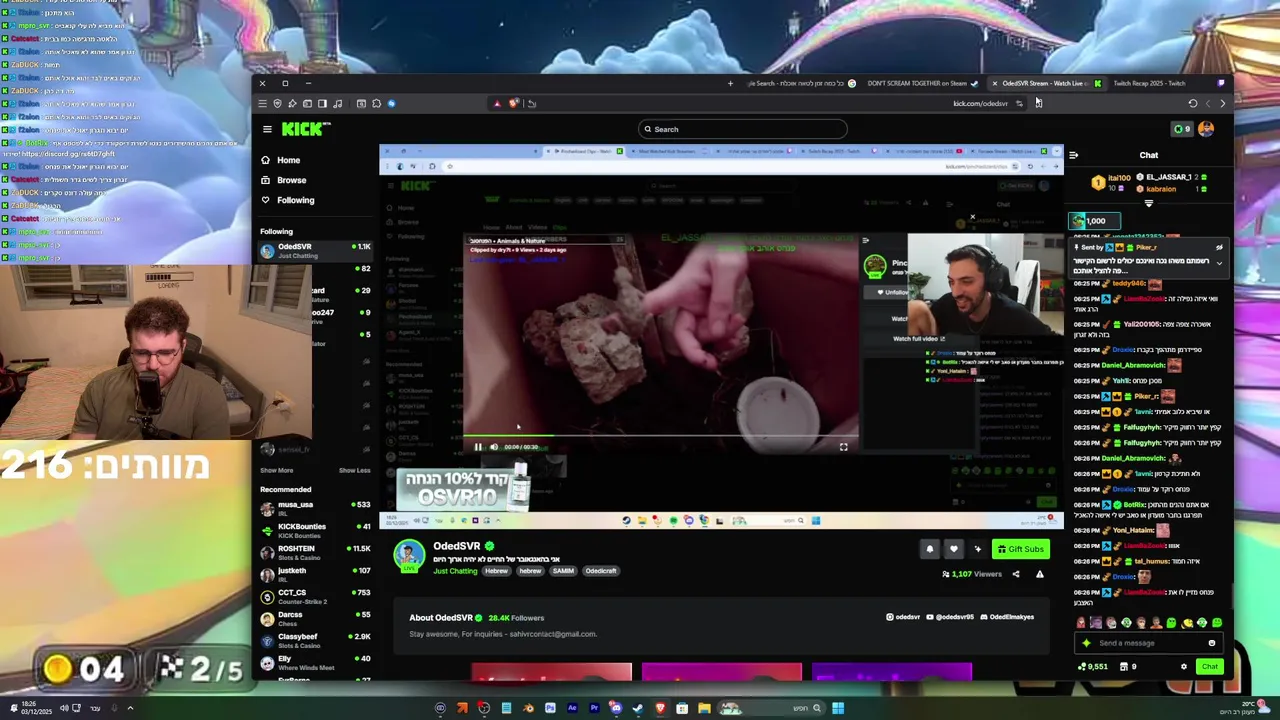This screenshot has width=1280, height=720.
Task: Open the Kick hamburger sidebar menu
Action: pos(267,129)
